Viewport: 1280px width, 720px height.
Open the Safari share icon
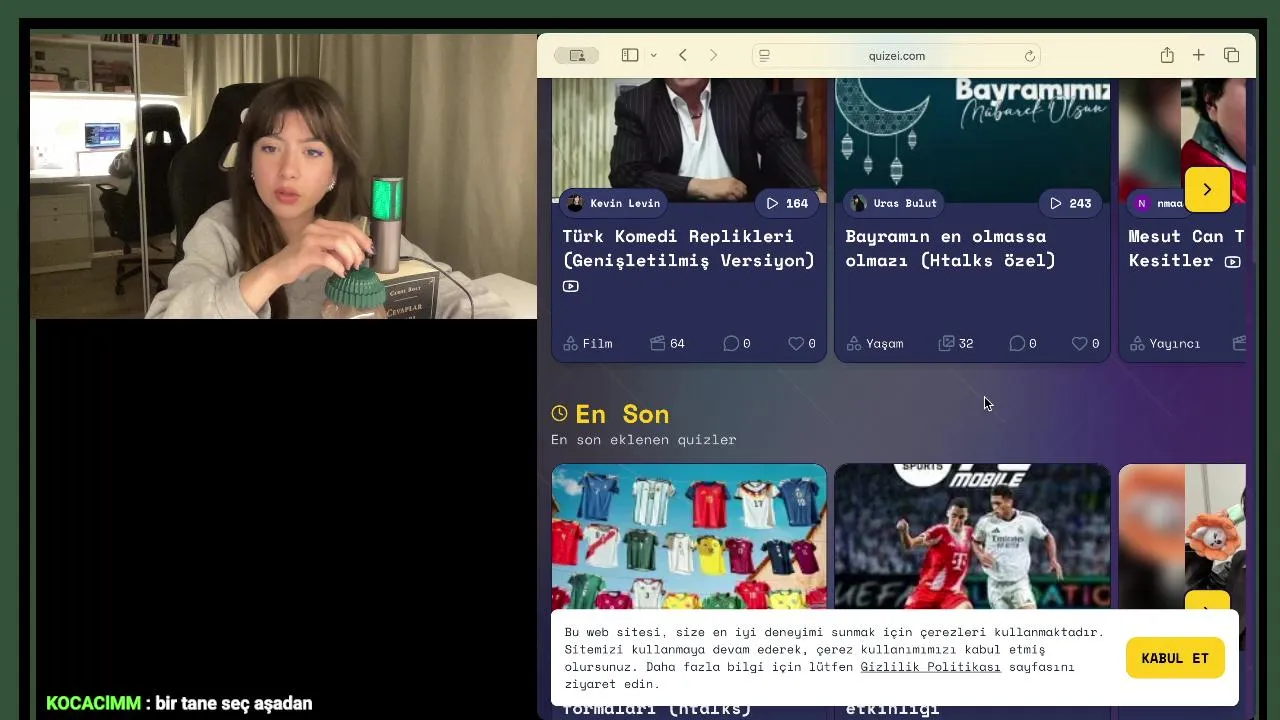point(1167,56)
